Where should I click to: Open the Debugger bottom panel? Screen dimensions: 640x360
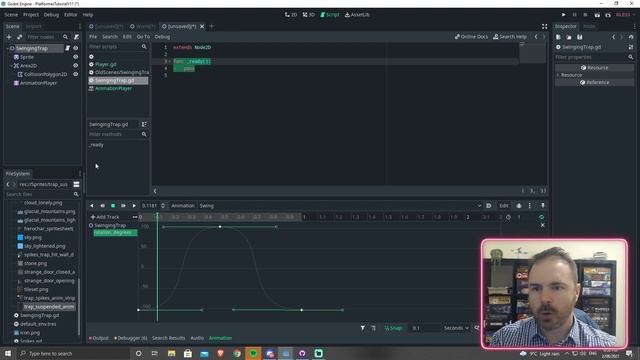pos(131,338)
